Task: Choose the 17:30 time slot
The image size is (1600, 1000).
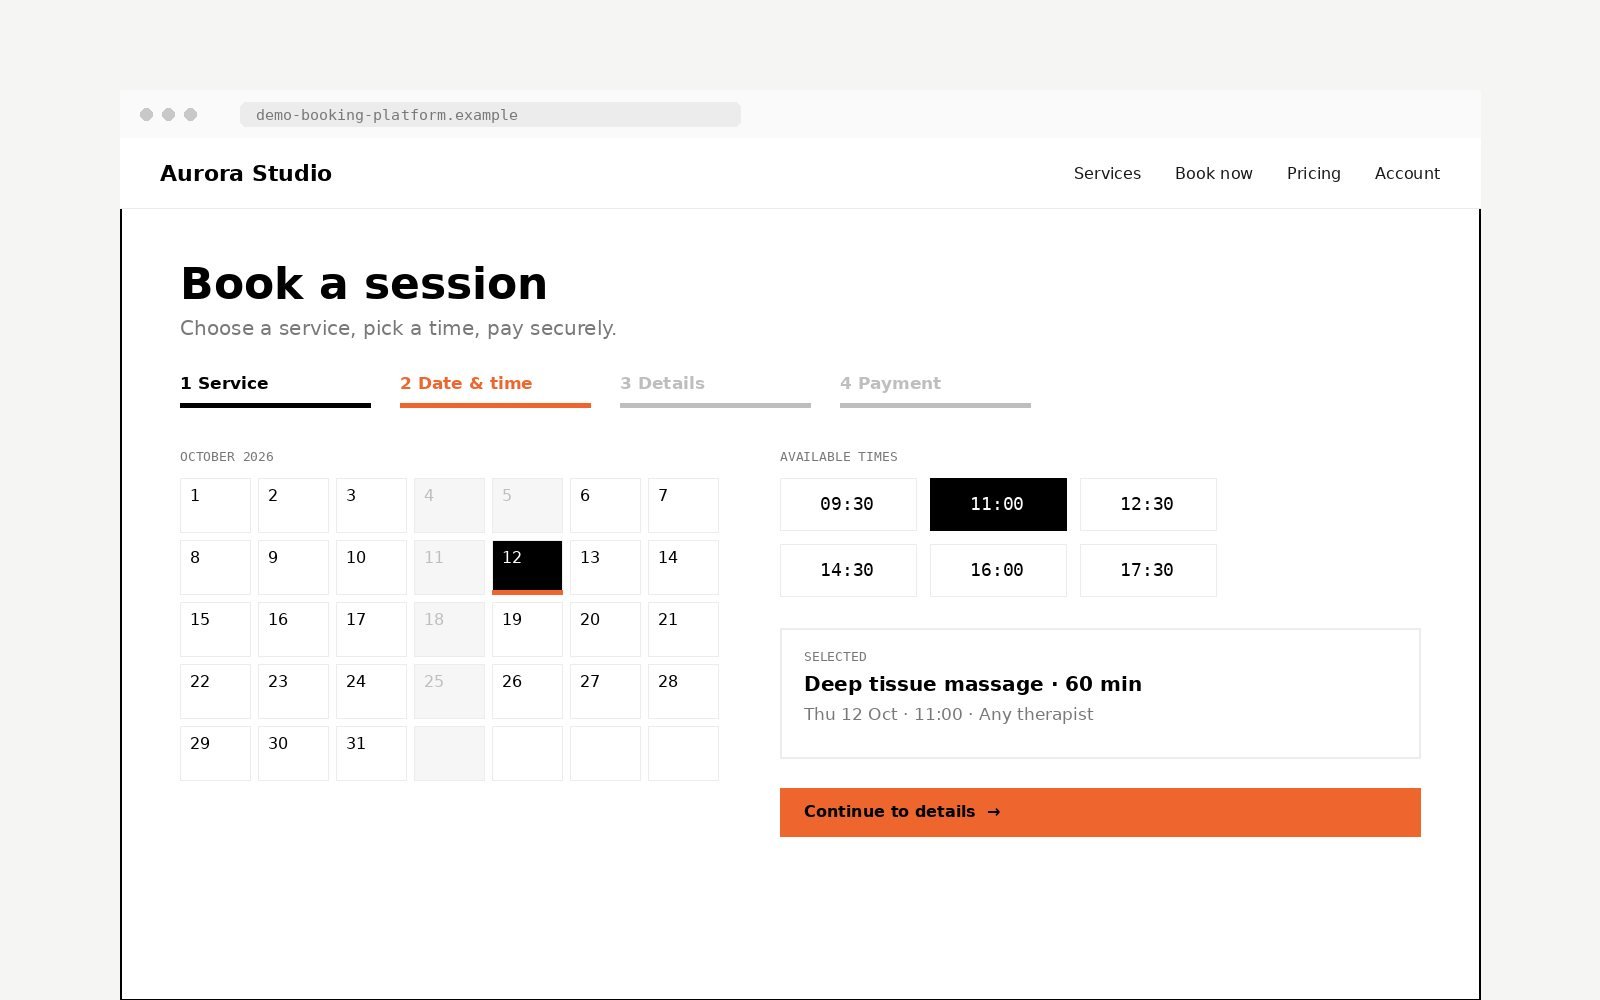Action: pos(1148,570)
